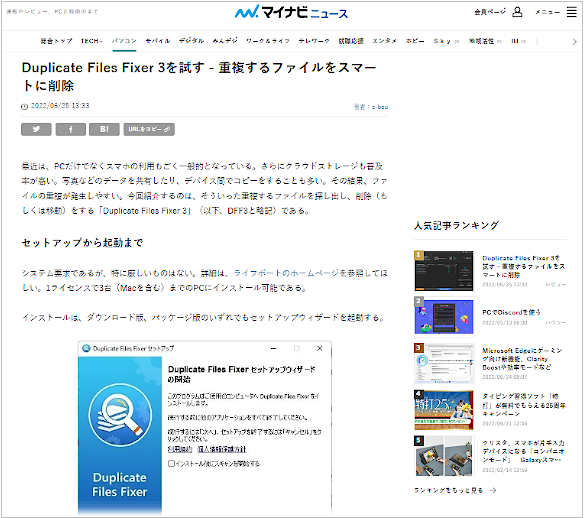Click setup wizard close X in image
This screenshot has width=584, height=518.
click(x=320, y=349)
